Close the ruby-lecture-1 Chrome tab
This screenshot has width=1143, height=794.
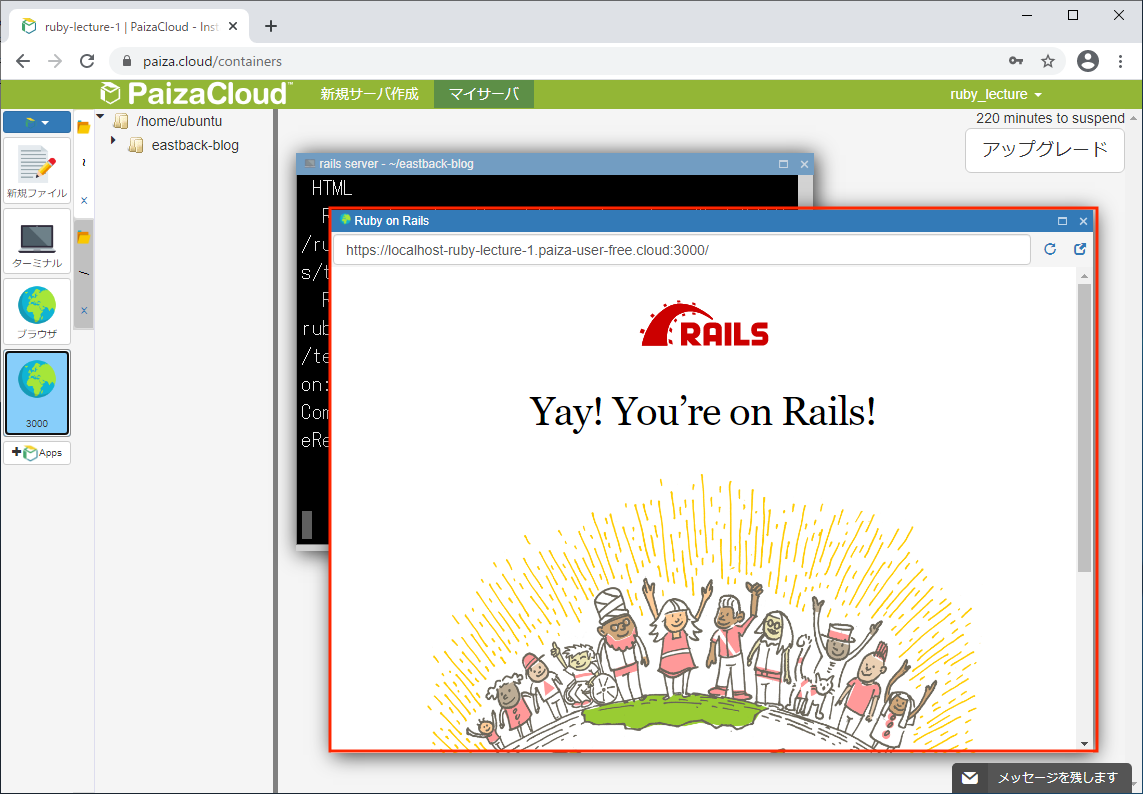(233, 26)
